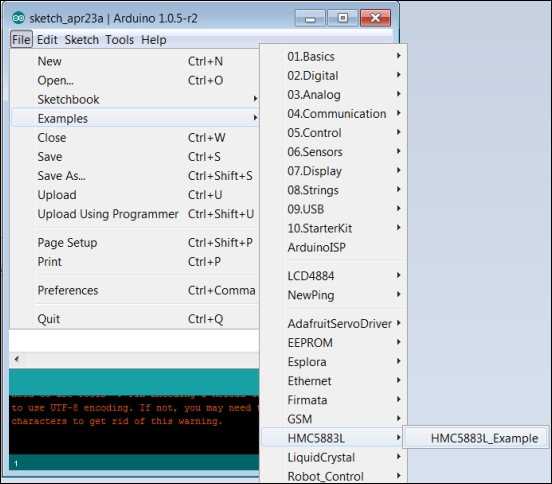Expand the 08.Strings examples
The width and height of the screenshot is (552, 484).
click(334, 190)
